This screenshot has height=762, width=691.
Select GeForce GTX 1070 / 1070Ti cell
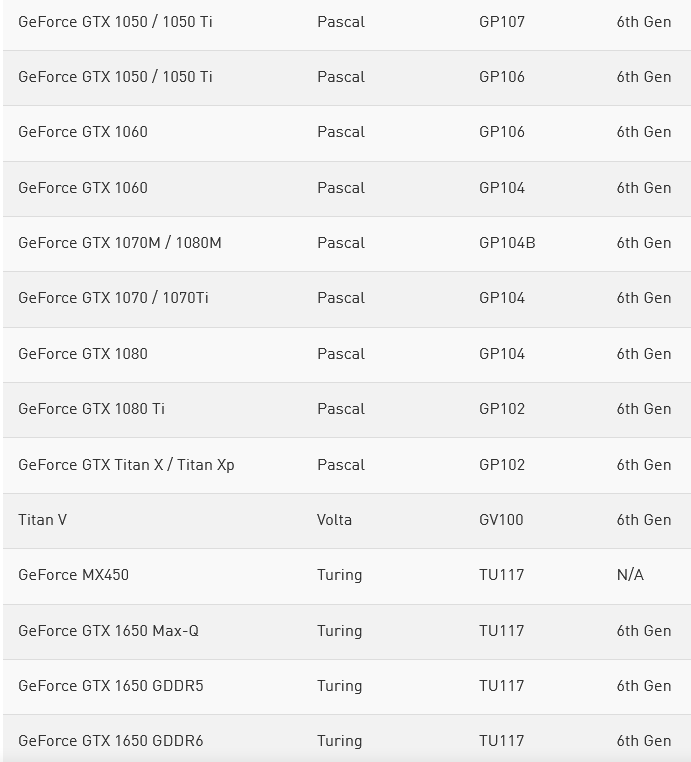113,298
